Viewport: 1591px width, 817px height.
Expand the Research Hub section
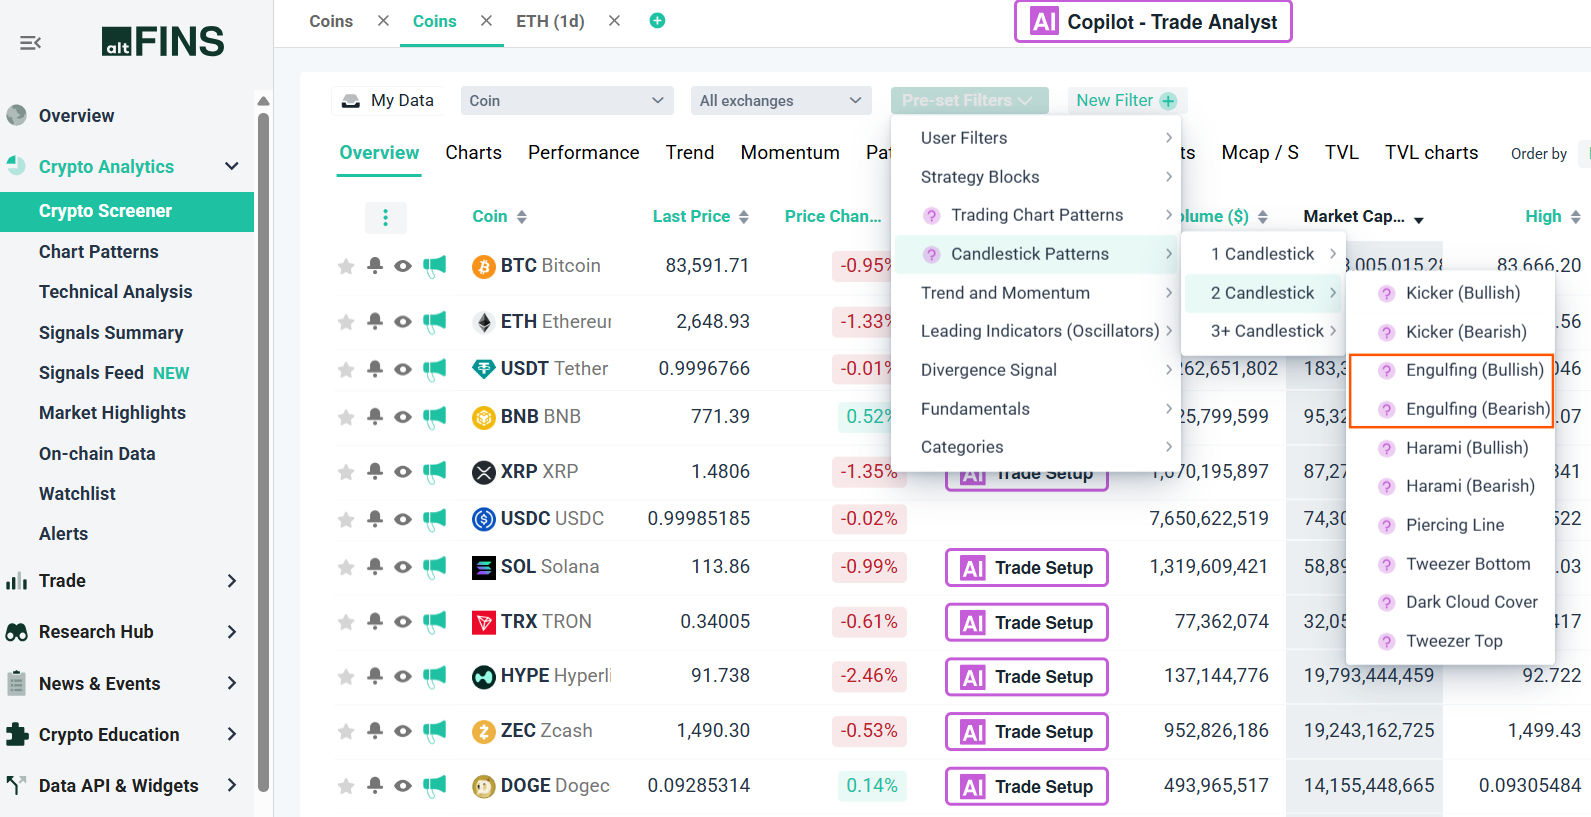232,632
